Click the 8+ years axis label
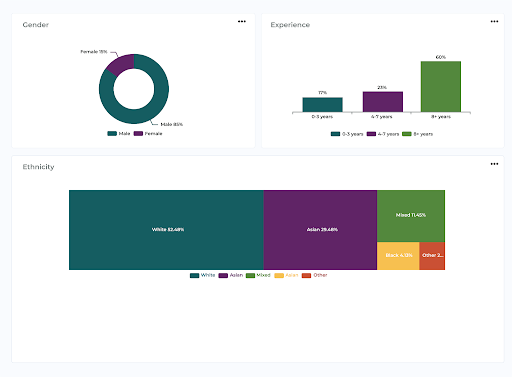The height and width of the screenshot is (377, 512). tap(441, 117)
